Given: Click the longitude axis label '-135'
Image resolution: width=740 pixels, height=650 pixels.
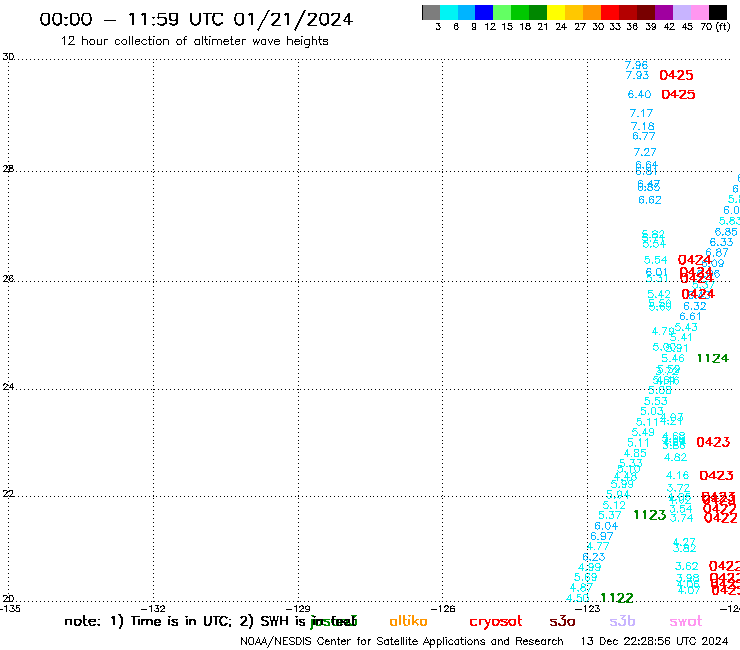Looking at the screenshot, I should coord(10,608).
